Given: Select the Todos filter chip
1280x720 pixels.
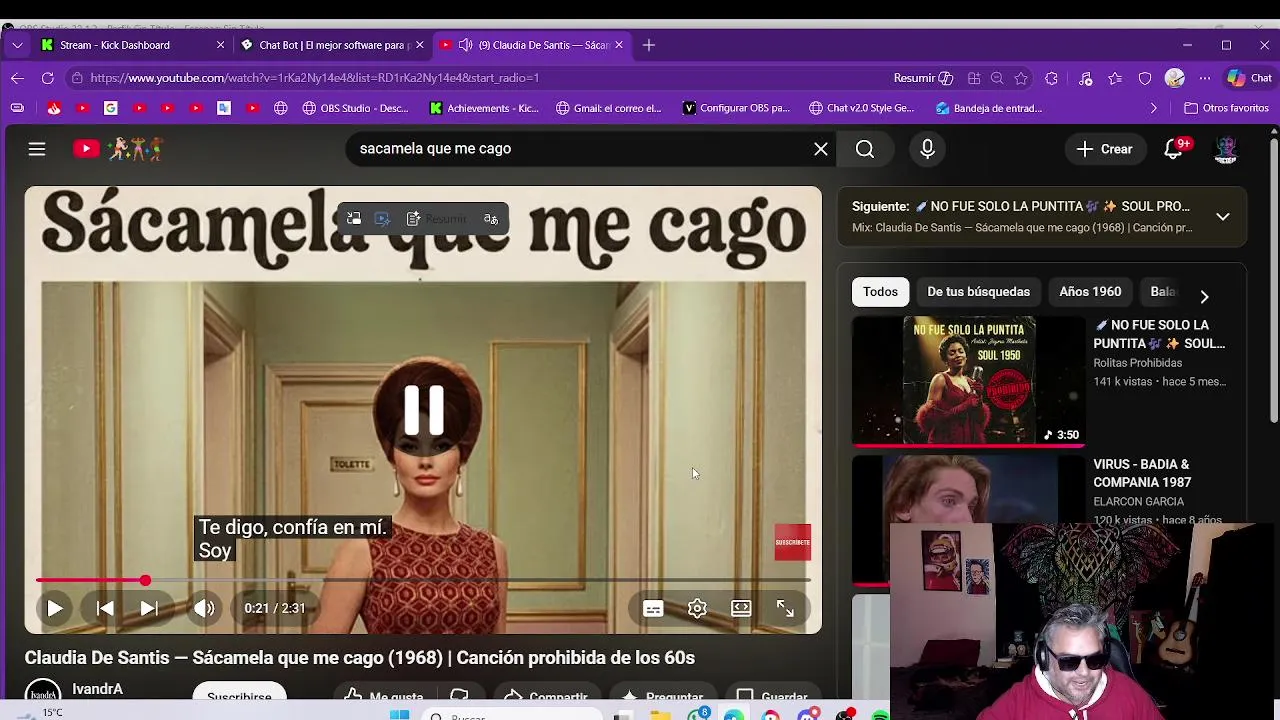Looking at the screenshot, I should (880, 292).
